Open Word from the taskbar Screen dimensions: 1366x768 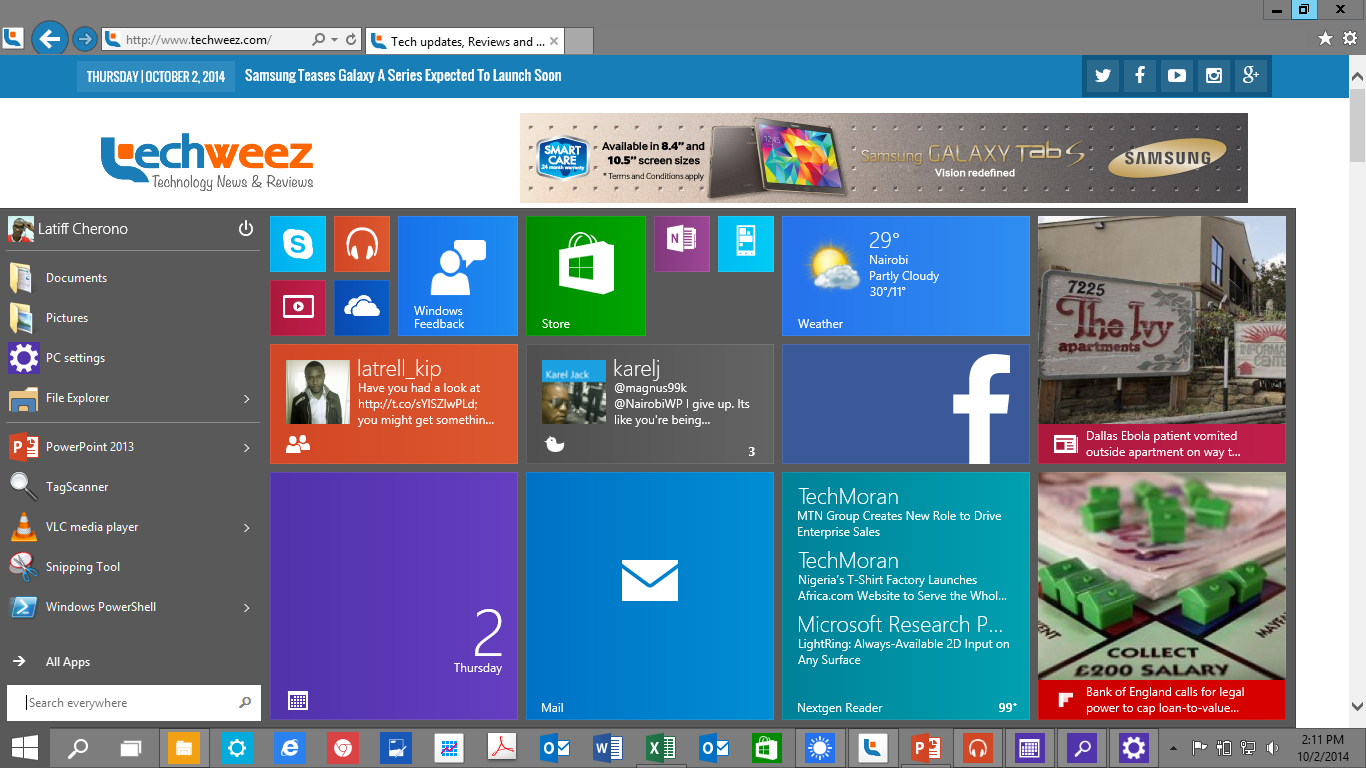click(x=608, y=747)
